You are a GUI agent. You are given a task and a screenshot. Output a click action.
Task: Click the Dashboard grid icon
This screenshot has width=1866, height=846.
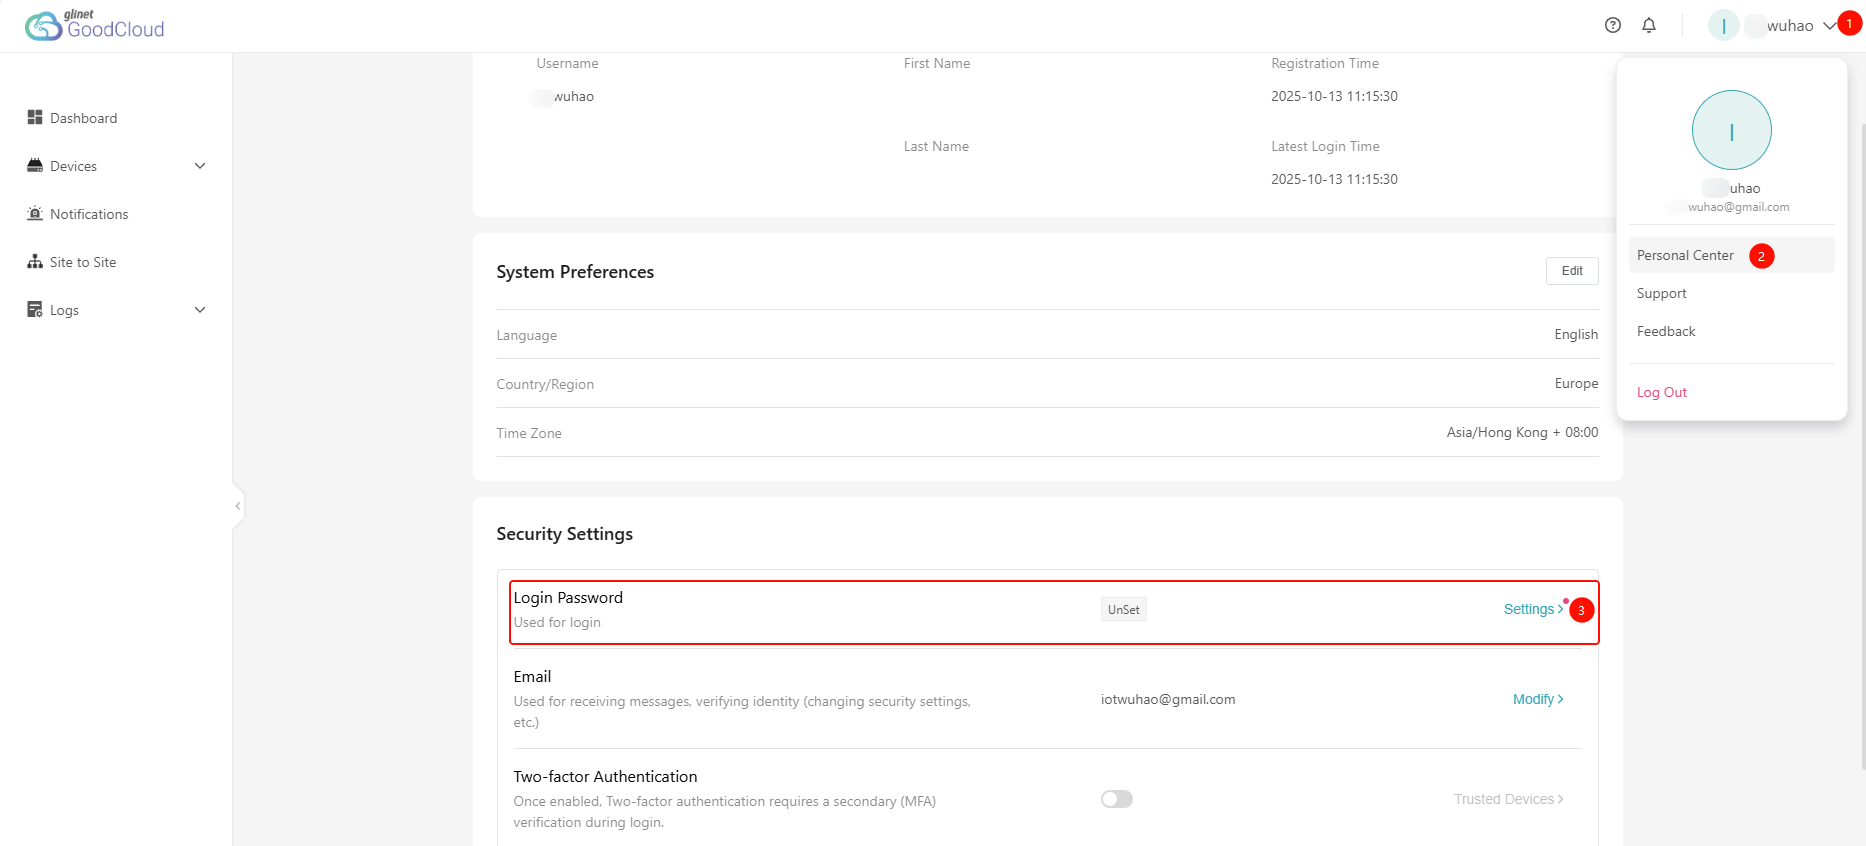[35, 118]
